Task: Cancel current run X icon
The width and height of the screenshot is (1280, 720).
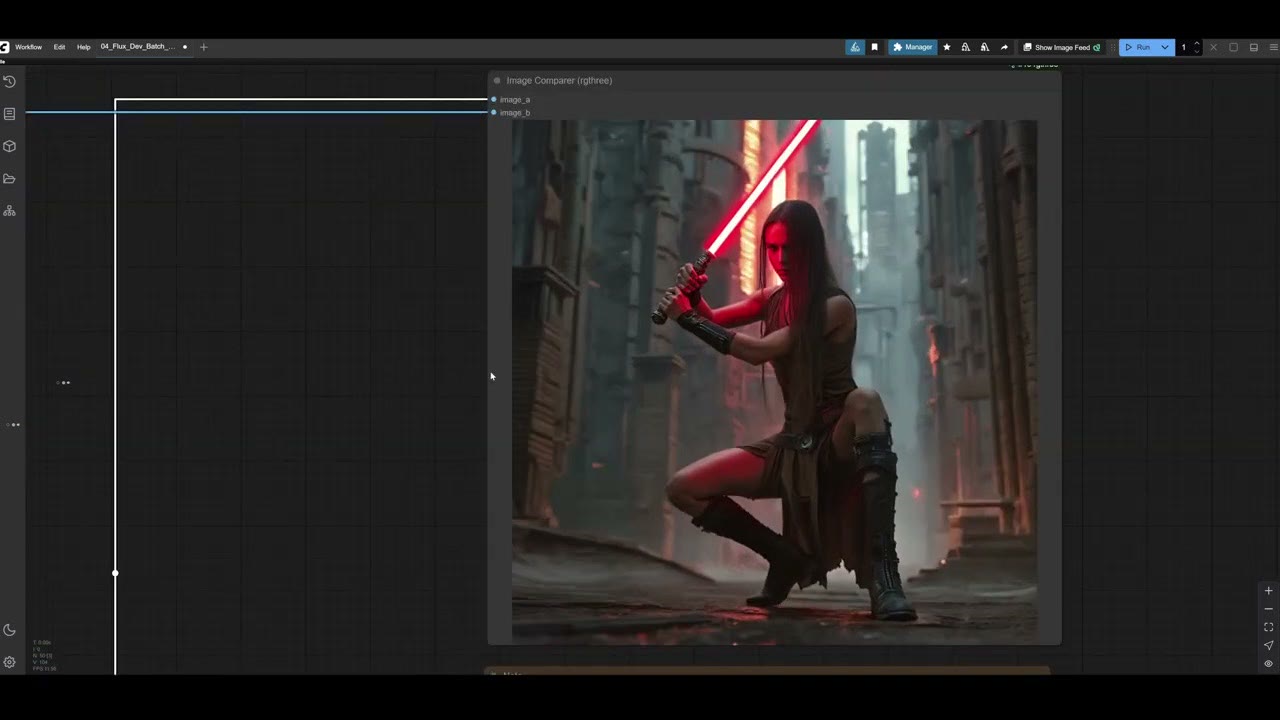Action: 1214,47
